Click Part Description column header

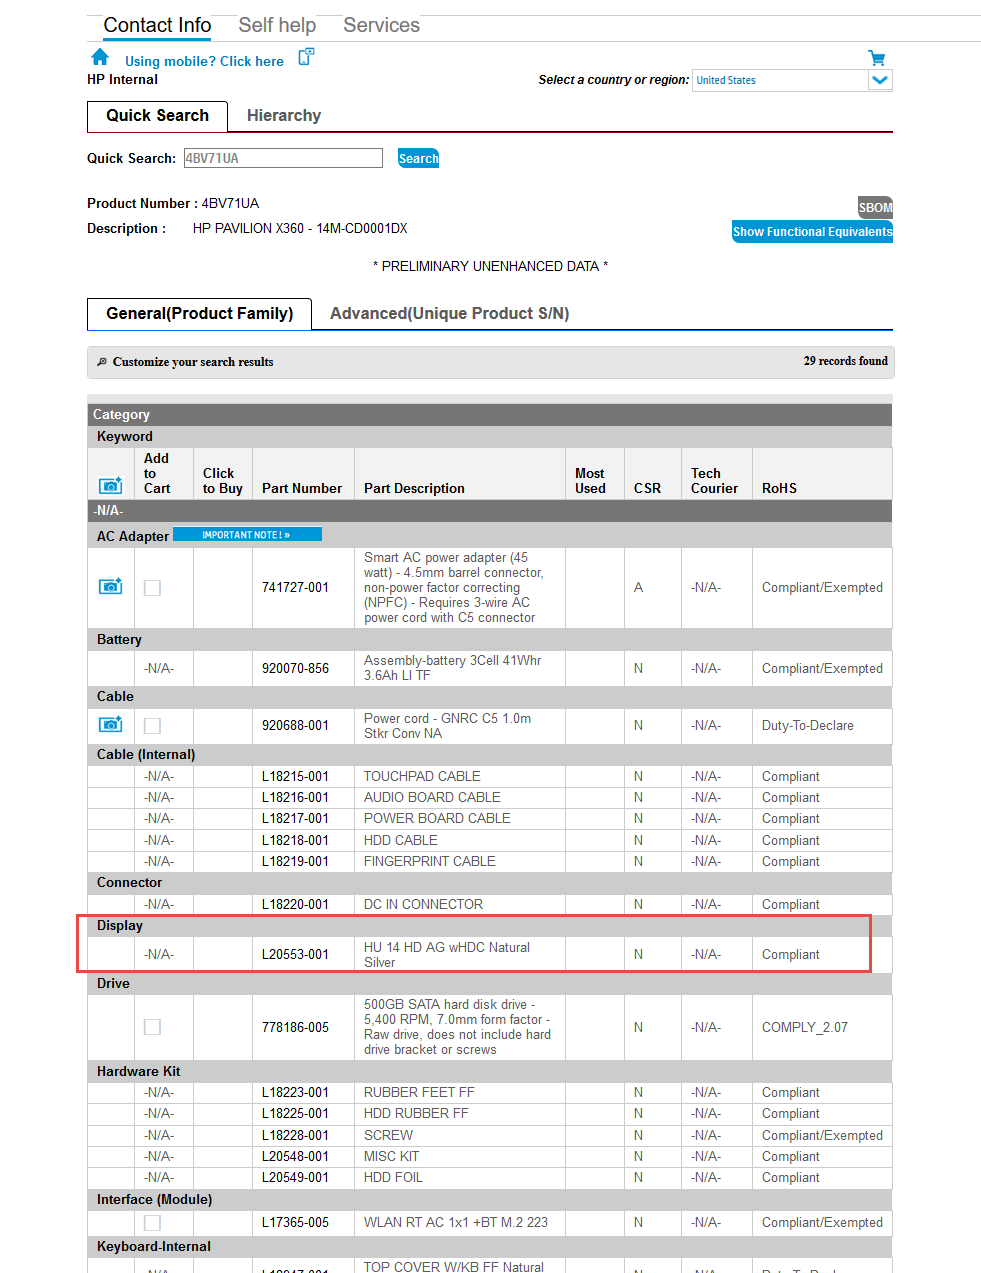(414, 488)
